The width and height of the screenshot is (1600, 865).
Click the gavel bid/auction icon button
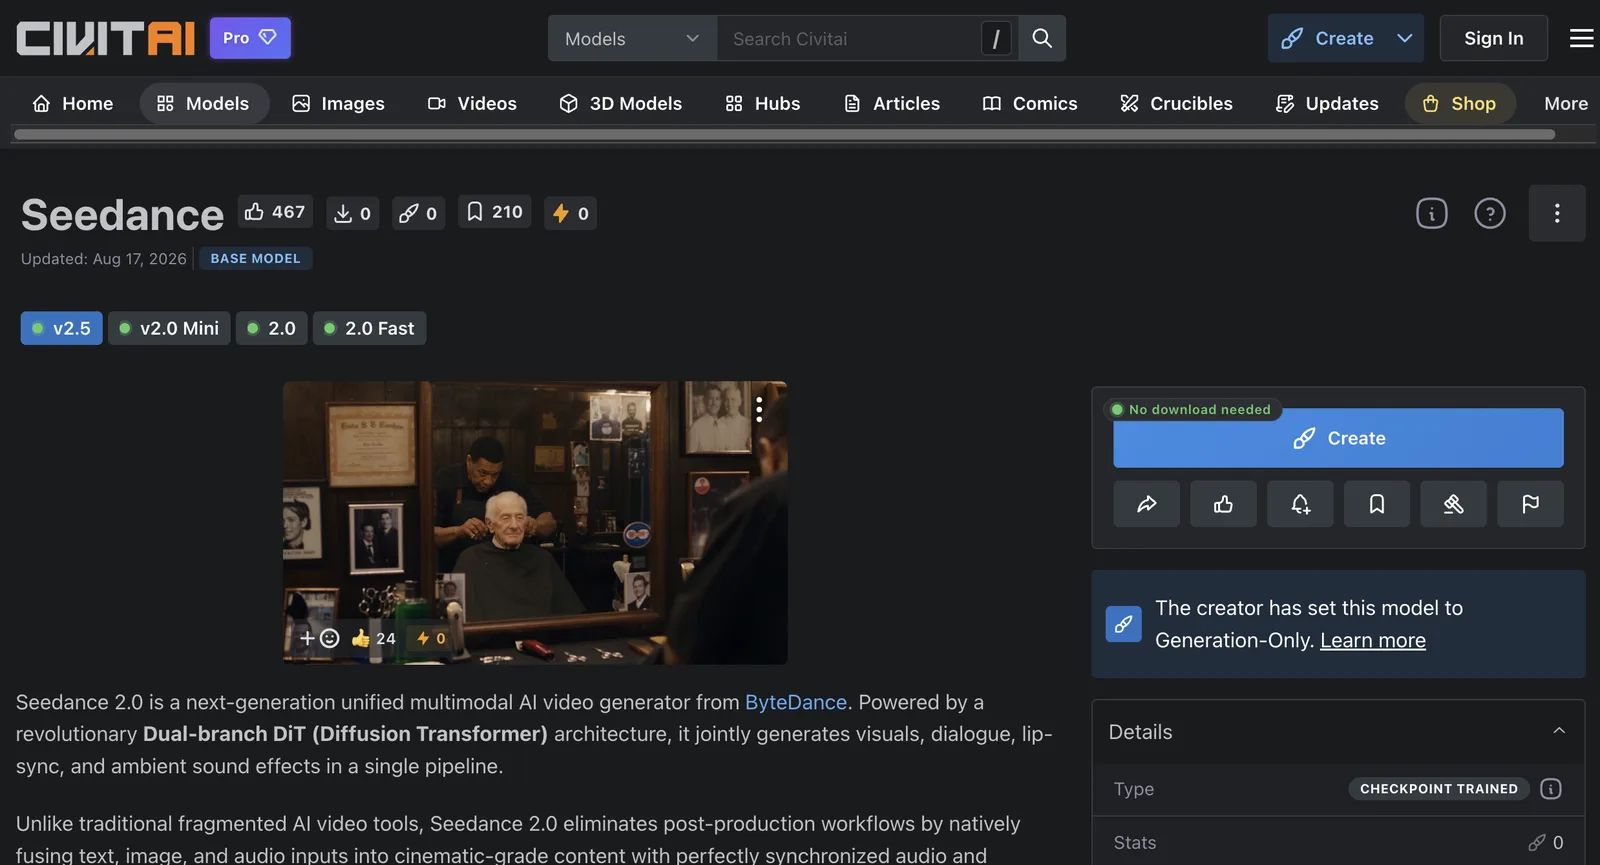(1453, 504)
